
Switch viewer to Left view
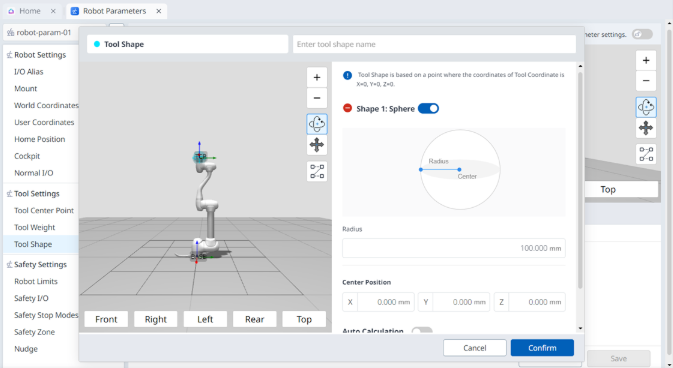[x=205, y=319]
